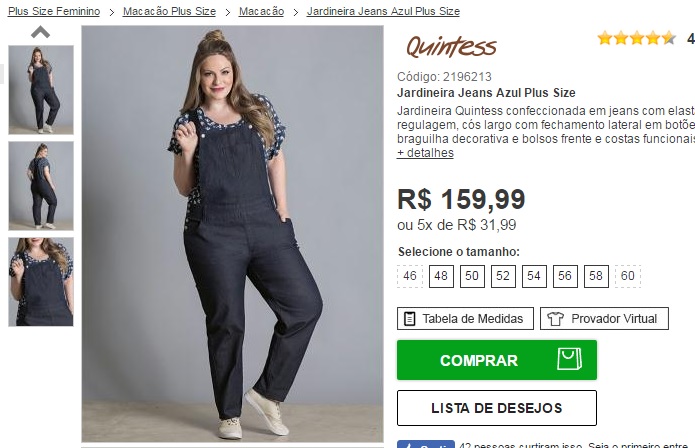This screenshot has height=448, width=695.
Task: Select the front view thumbnail
Action: 41,90
